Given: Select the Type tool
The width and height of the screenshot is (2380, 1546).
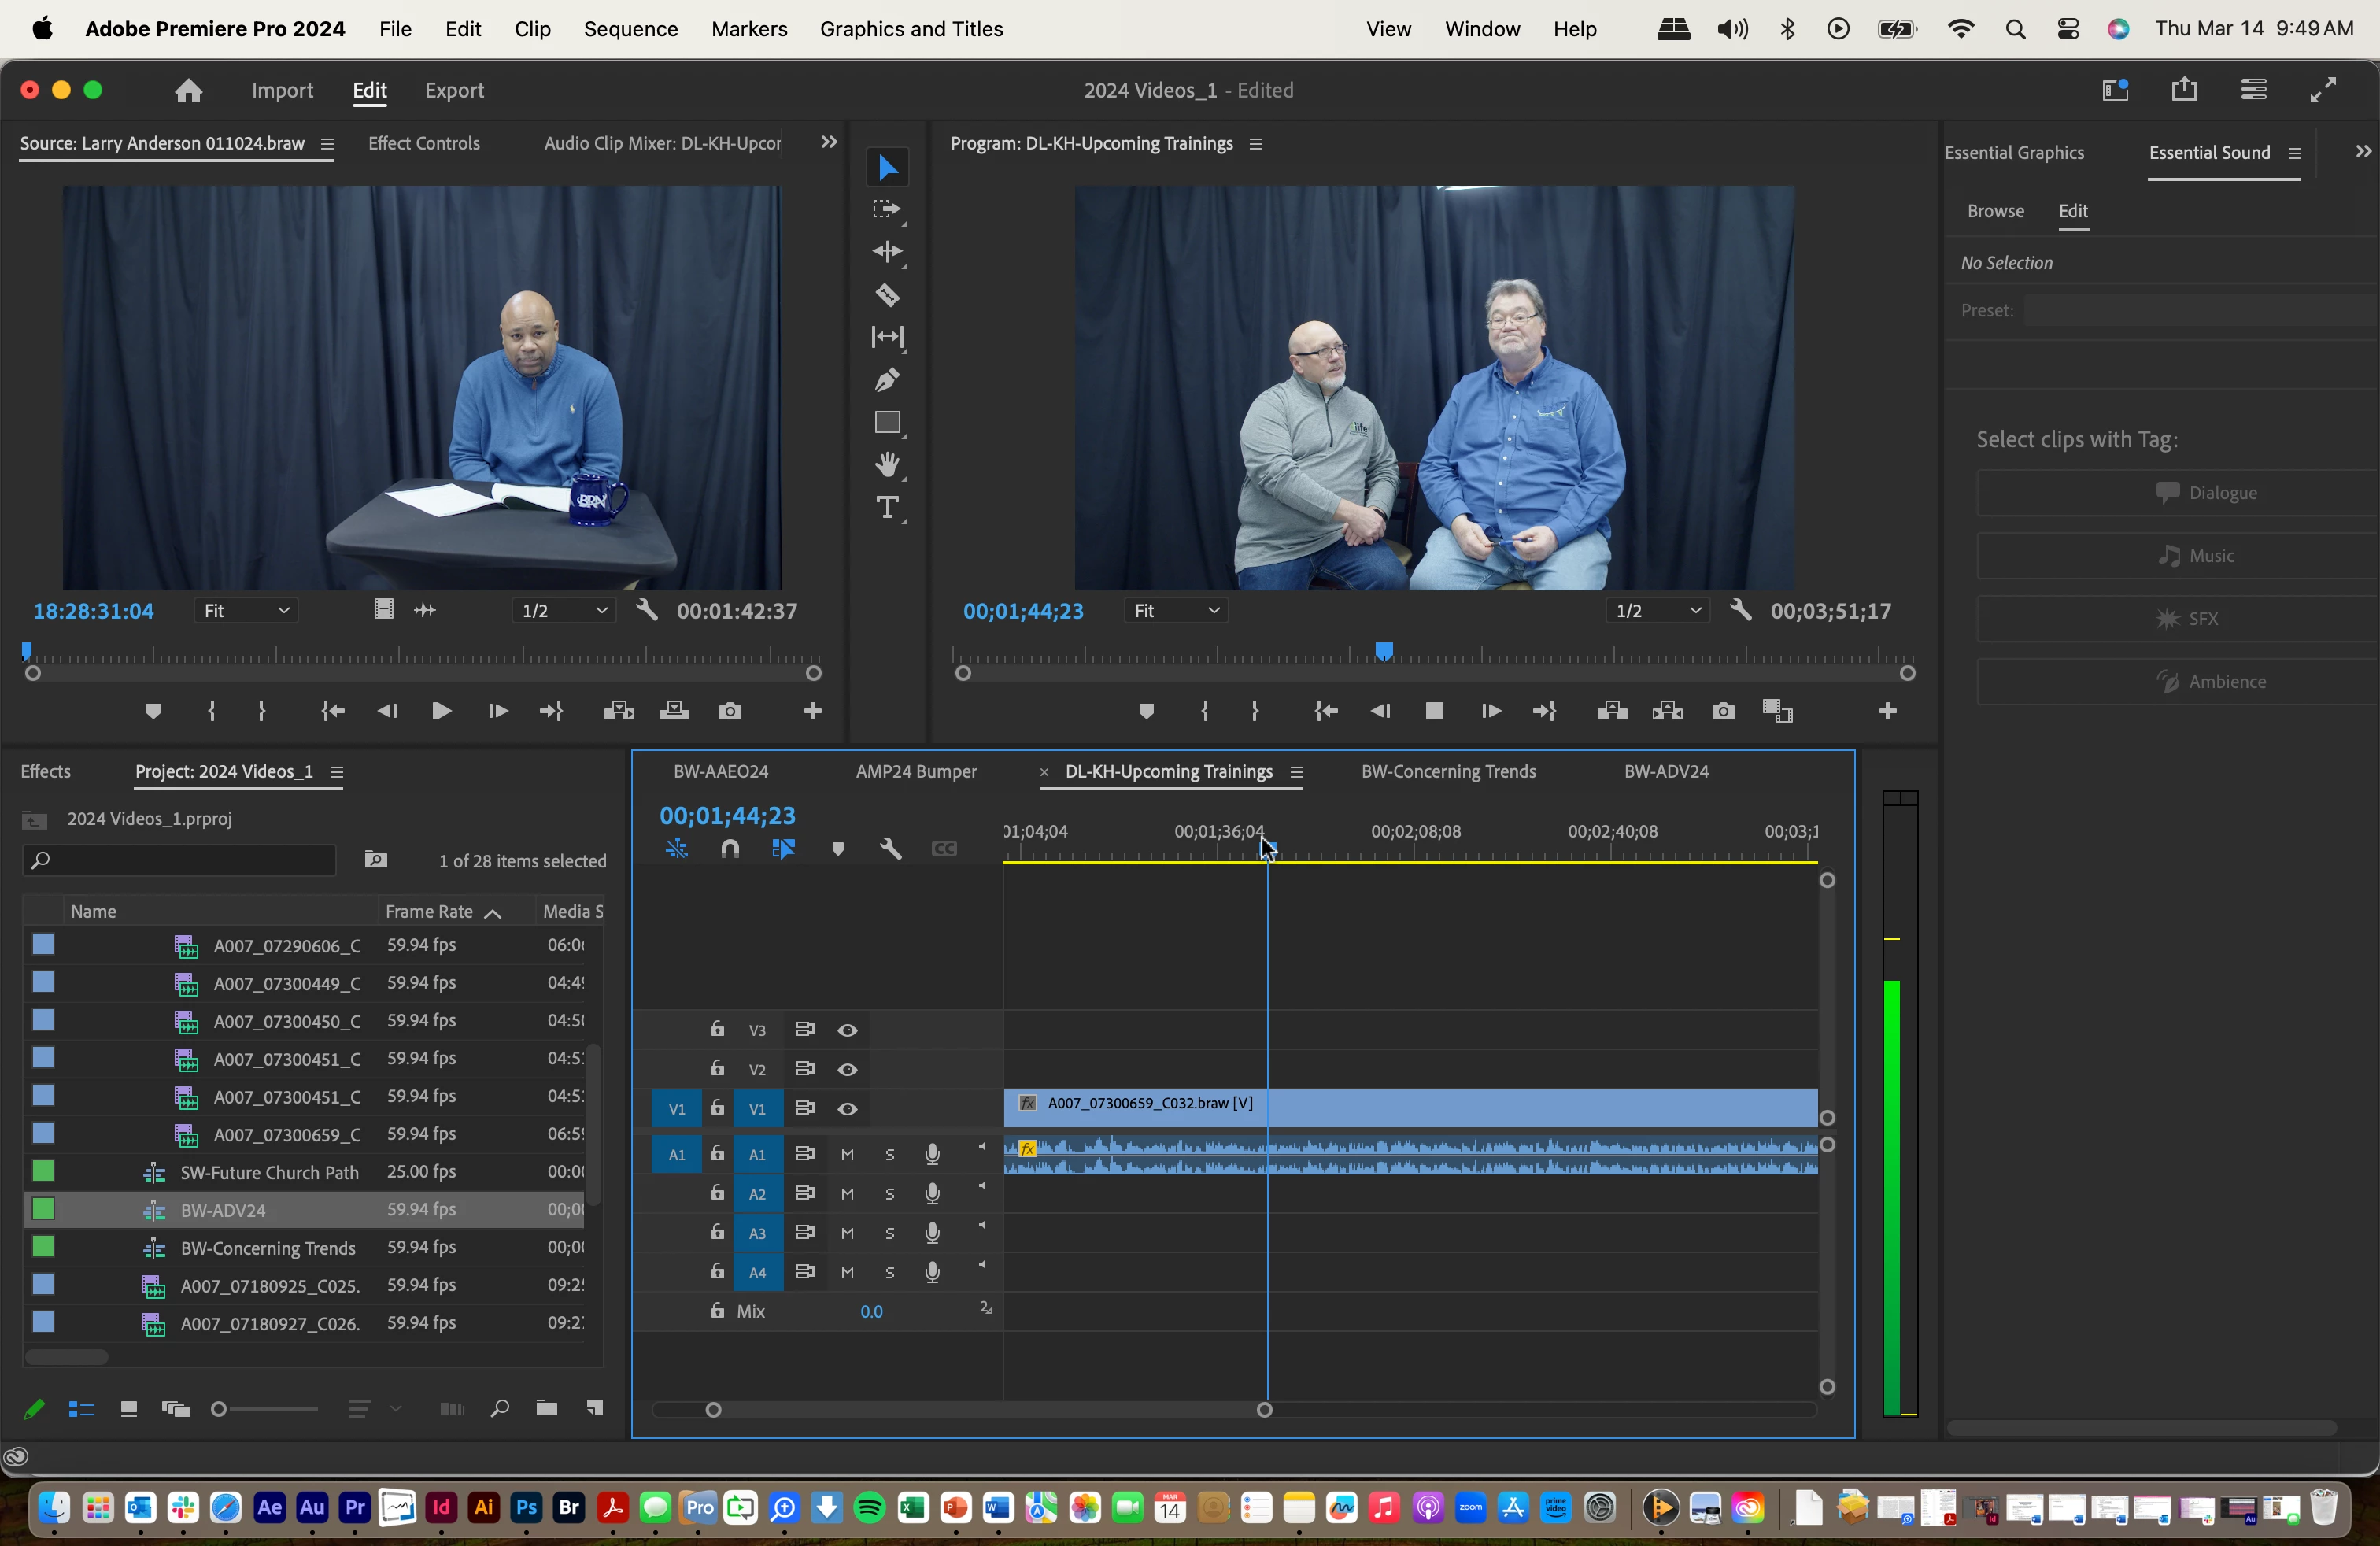Looking at the screenshot, I should point(887,508).
